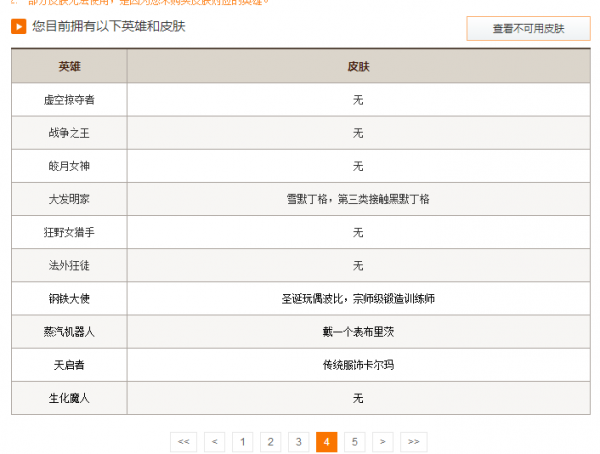Select hero cell 皎月女神
This screenshot has width=600, height=454.
pyautogui.click(x=69, y=166)
